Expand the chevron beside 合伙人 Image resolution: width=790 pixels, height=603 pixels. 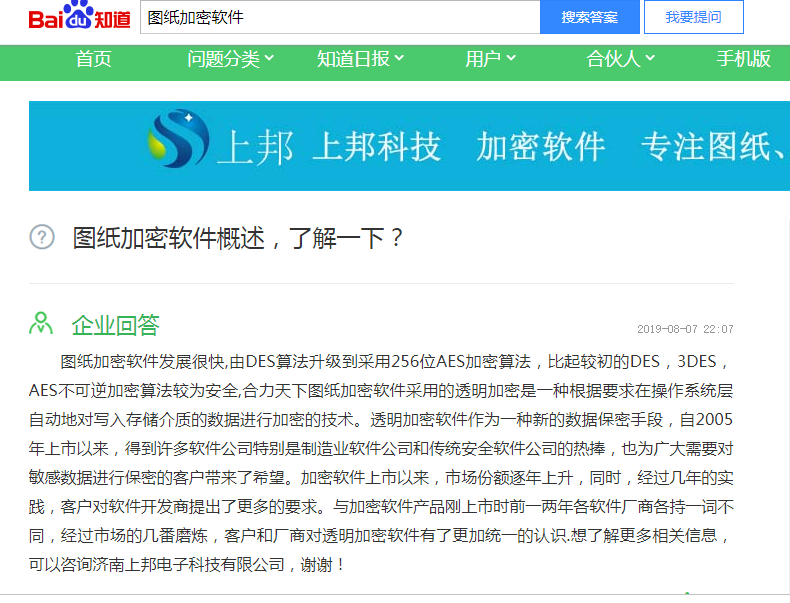click(650, 58)
